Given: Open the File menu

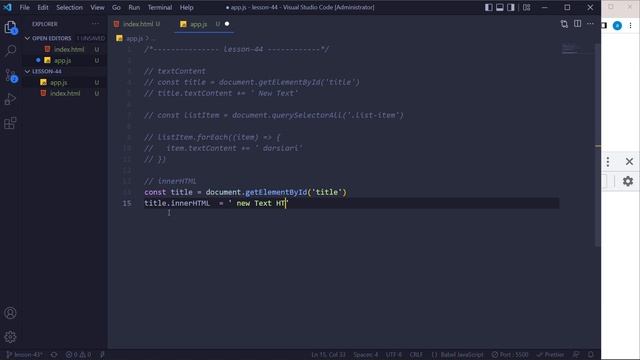Looking at the screenshot, I should click(x=24, y=7).
